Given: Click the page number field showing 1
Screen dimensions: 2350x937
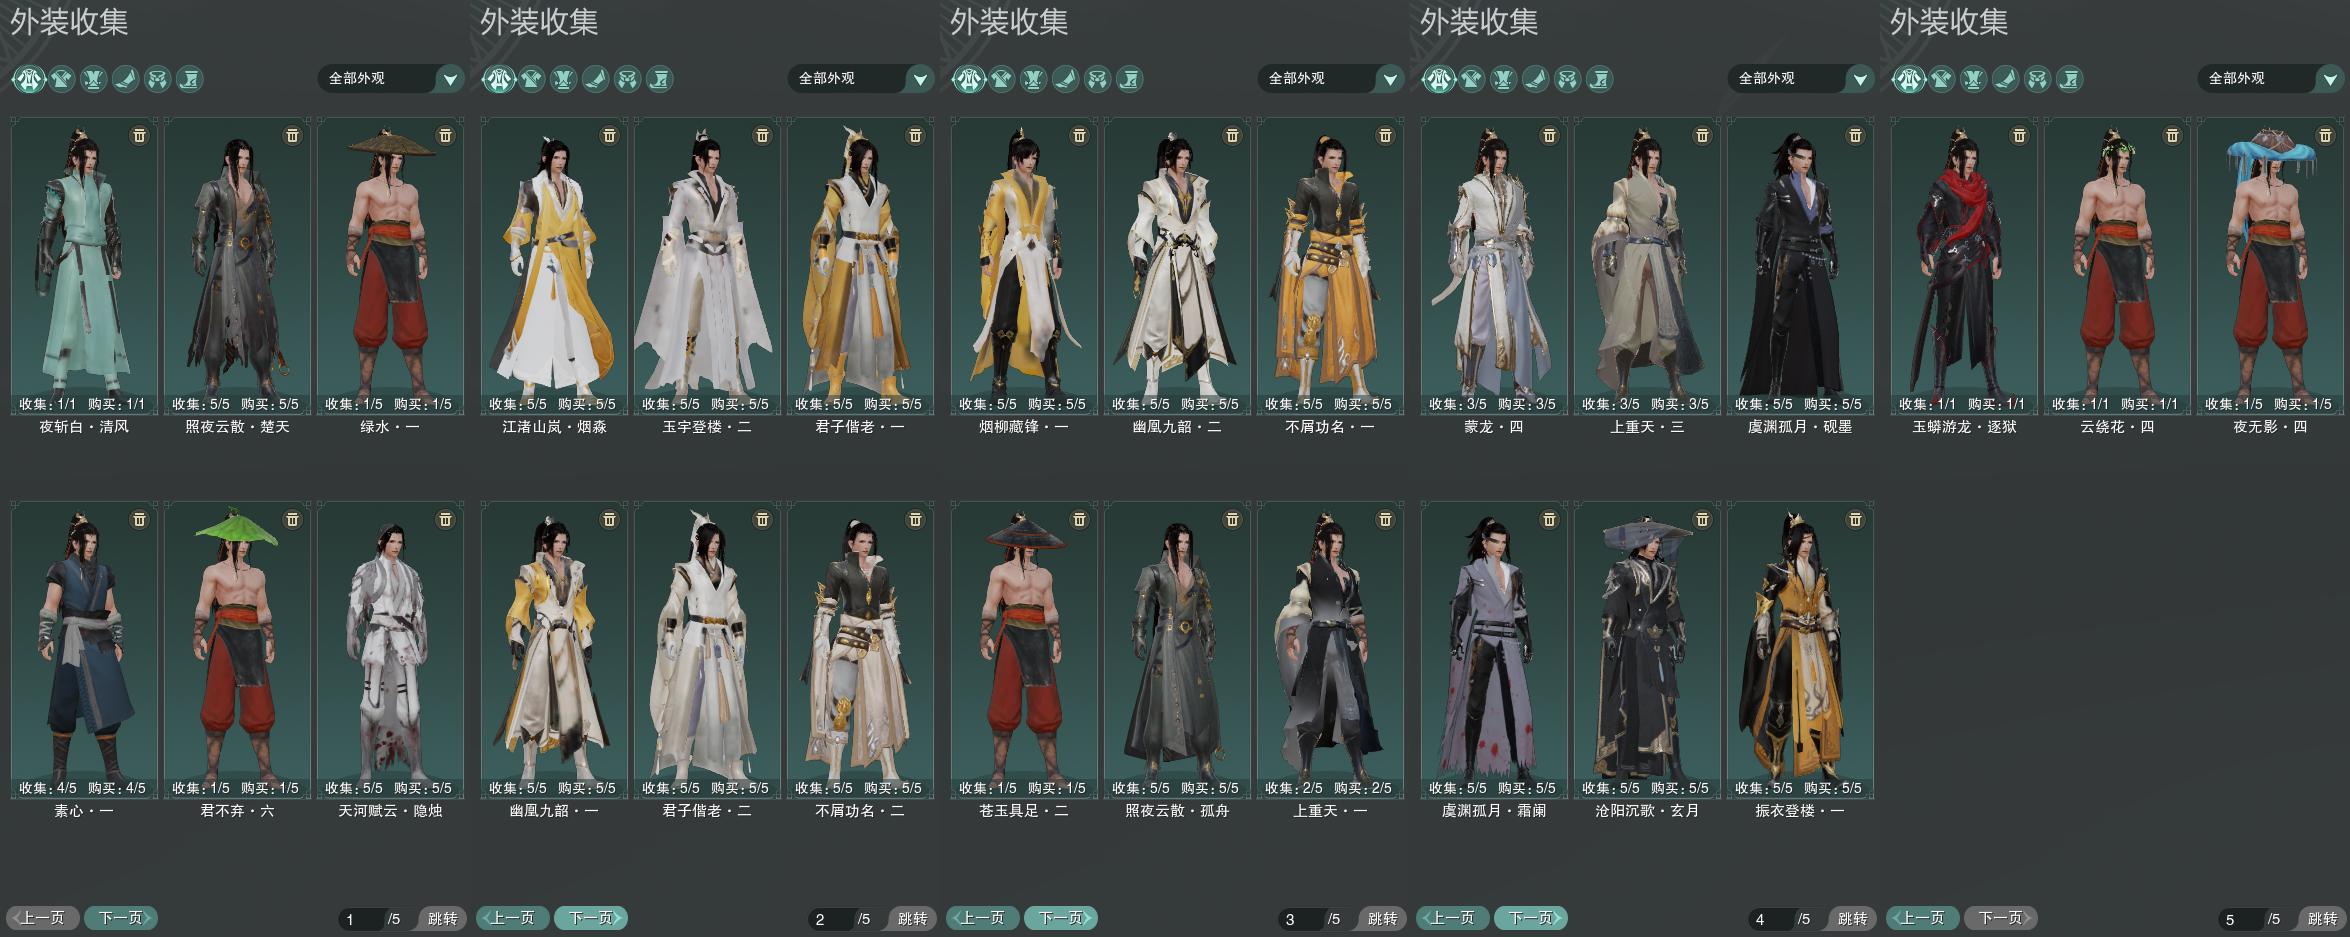Looking at the screenshot, I should [362, 919].
